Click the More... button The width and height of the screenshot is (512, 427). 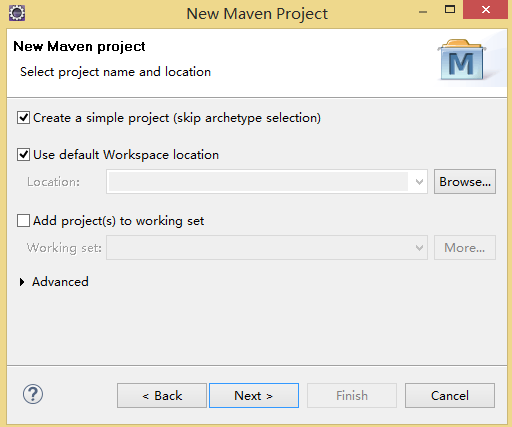465,248
